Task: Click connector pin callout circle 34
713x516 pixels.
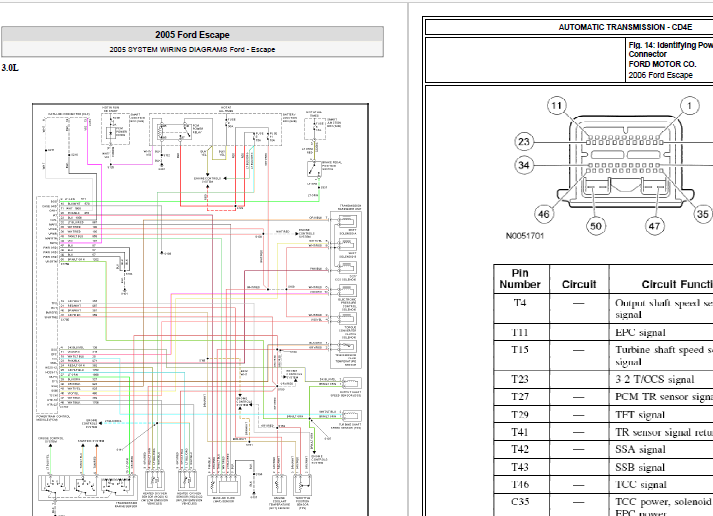Action: point(524,165)
